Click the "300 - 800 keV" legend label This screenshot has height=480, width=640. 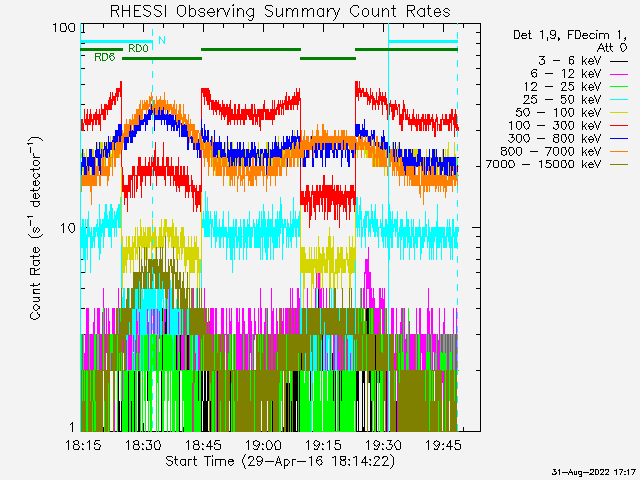pos(555,138)
